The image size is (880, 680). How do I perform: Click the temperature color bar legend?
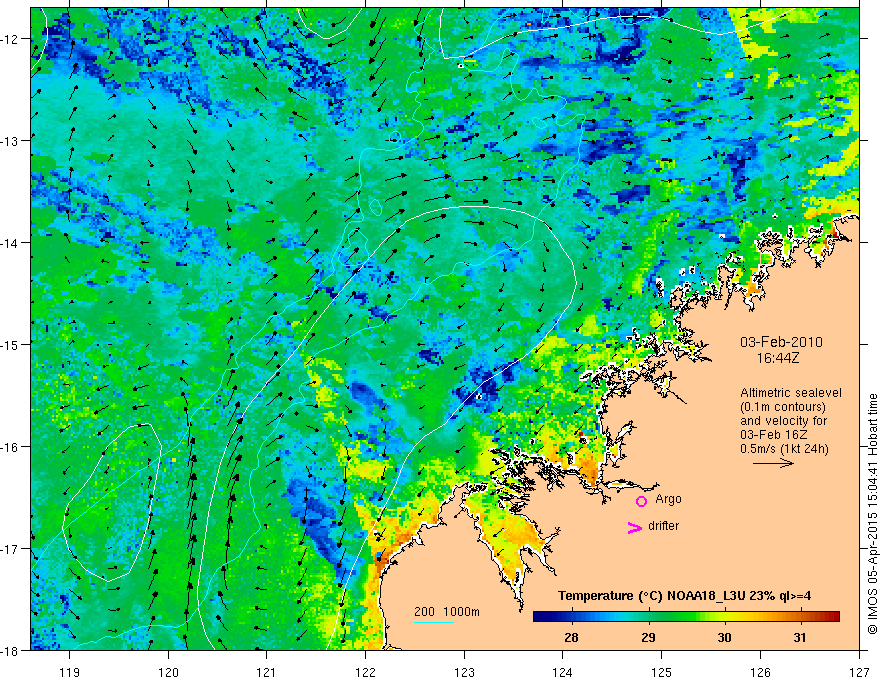pyautogui.click(x=686, y=616)
